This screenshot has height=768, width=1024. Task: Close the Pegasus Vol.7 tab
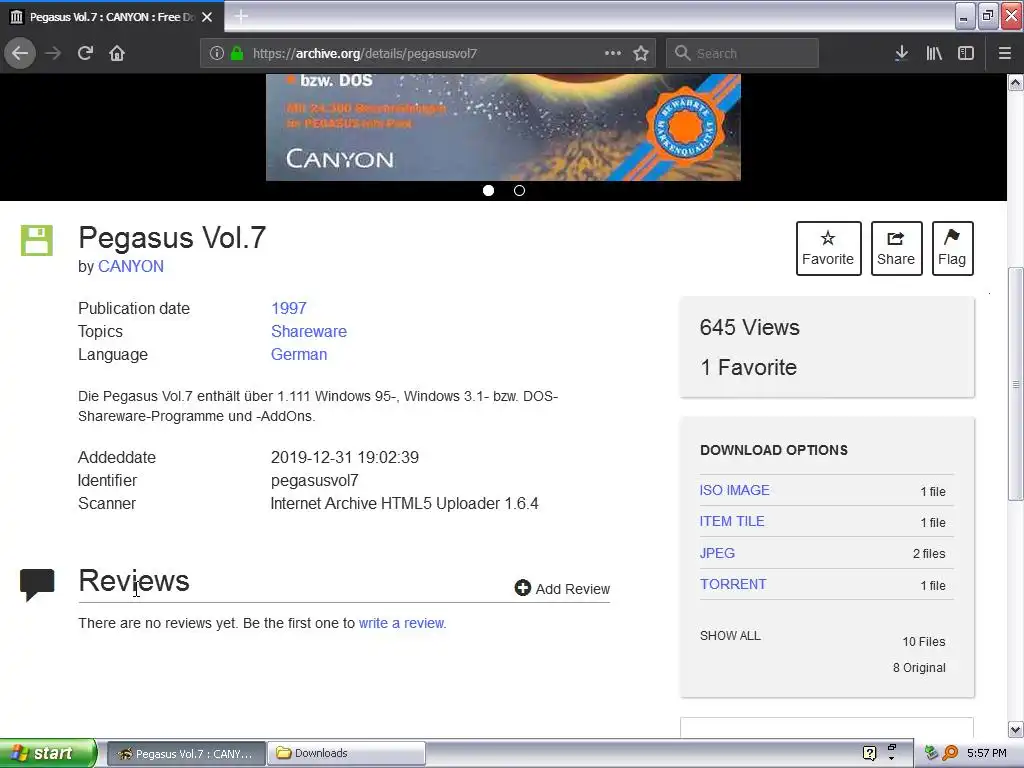tap(207, 17)
